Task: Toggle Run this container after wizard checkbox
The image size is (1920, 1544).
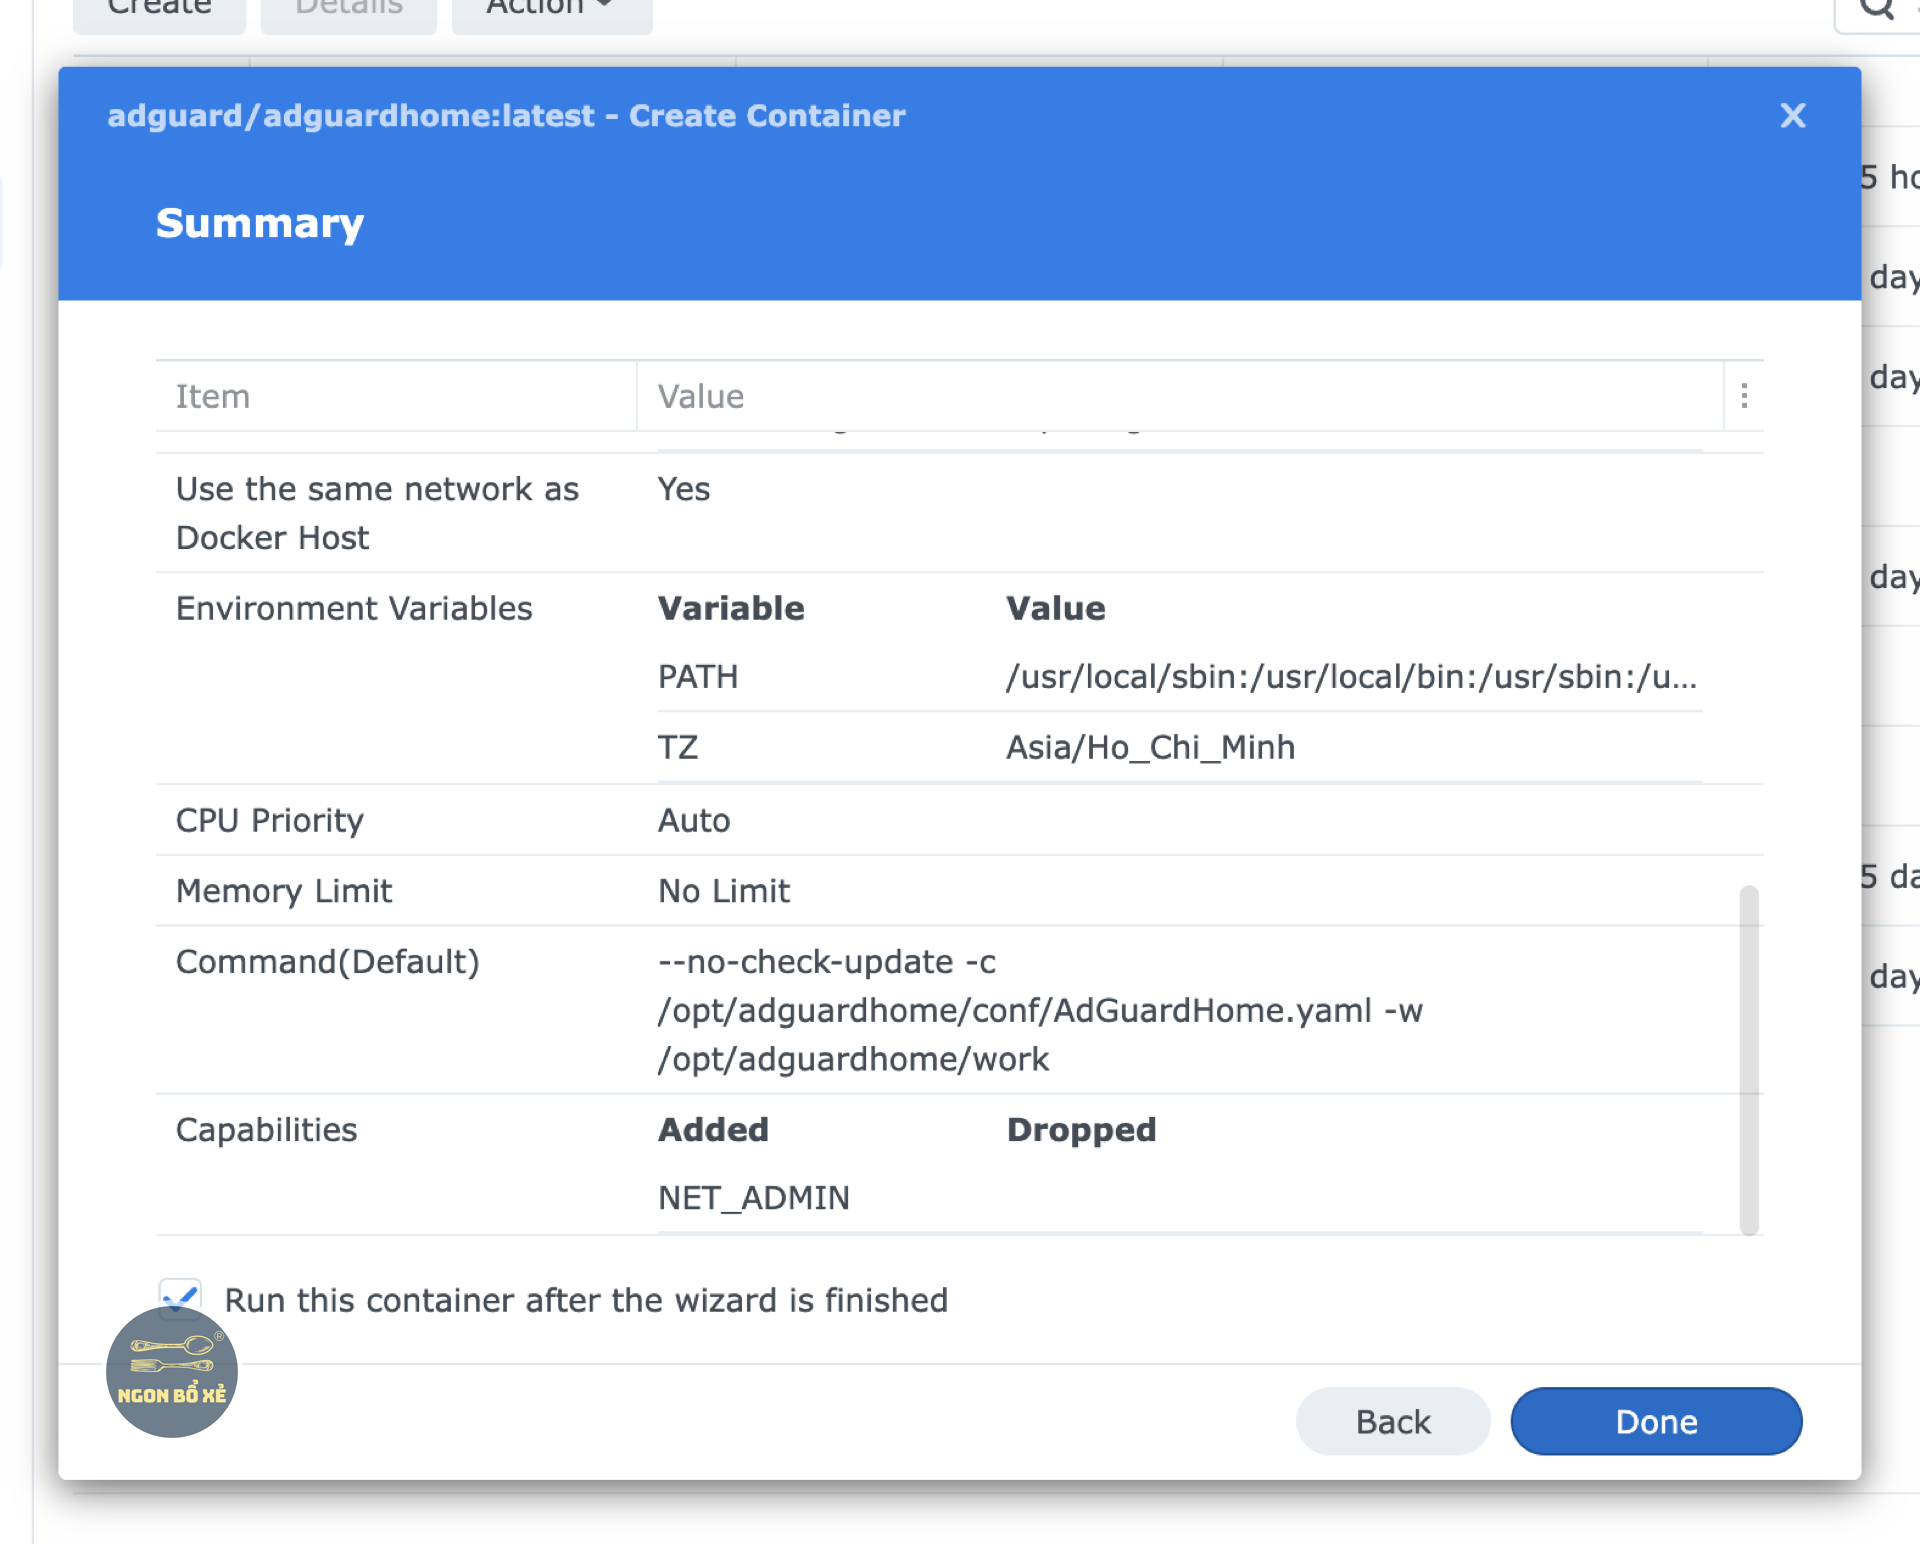Action: tap(180, 1298)
